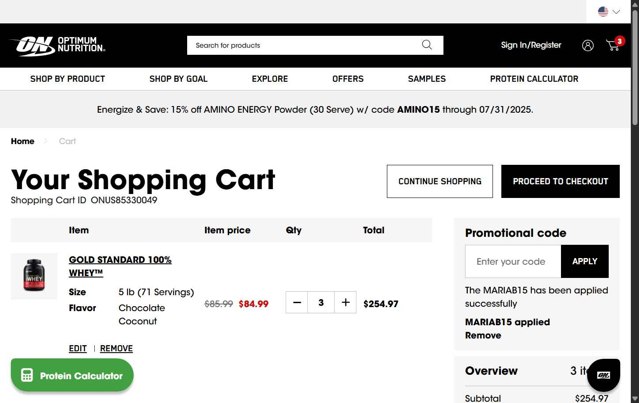This screenshot has height=403, width=639.
Task: Increase quantity with plus button
Action: click(x=345, y=302)
